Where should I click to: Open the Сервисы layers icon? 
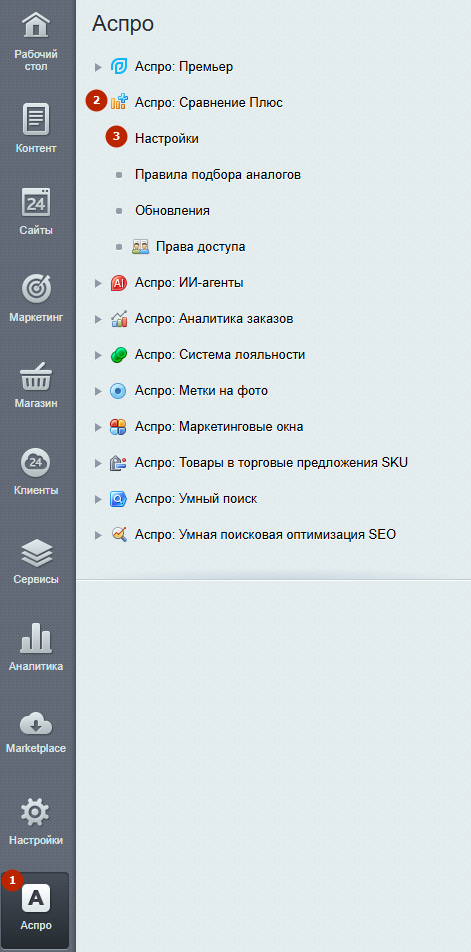36,552
